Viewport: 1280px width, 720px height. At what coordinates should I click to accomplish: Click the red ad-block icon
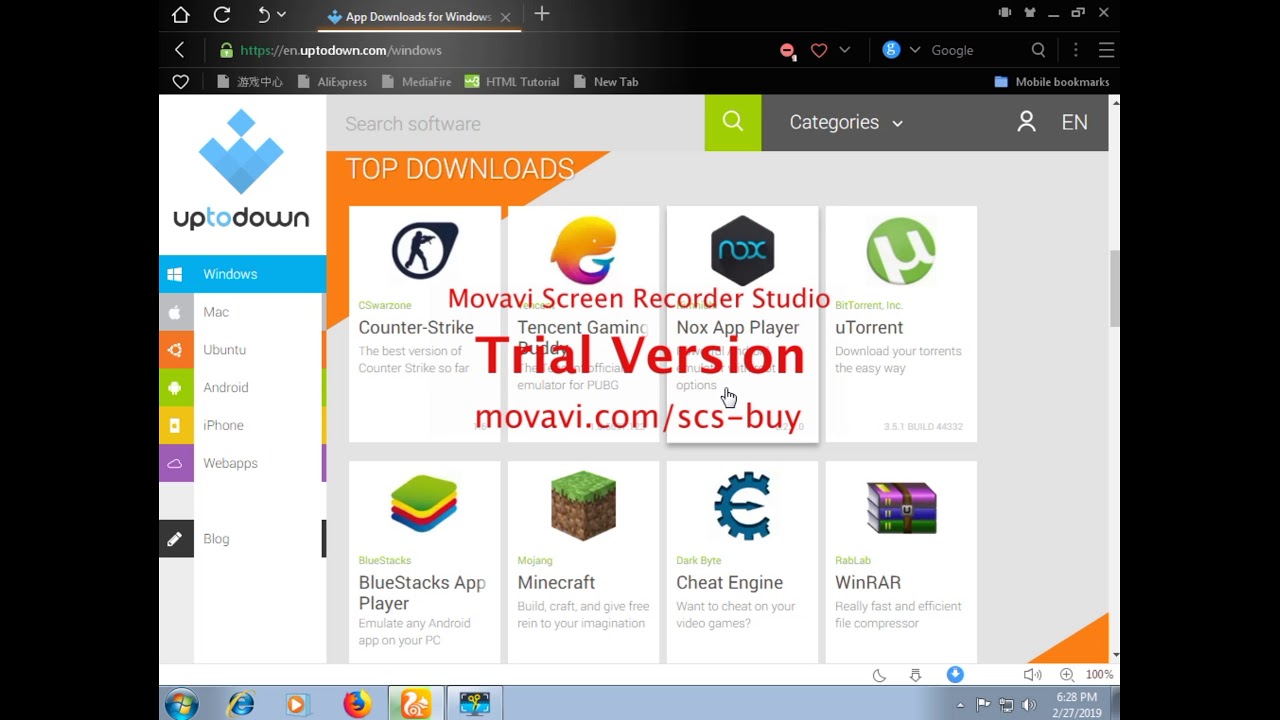[788, 51]
